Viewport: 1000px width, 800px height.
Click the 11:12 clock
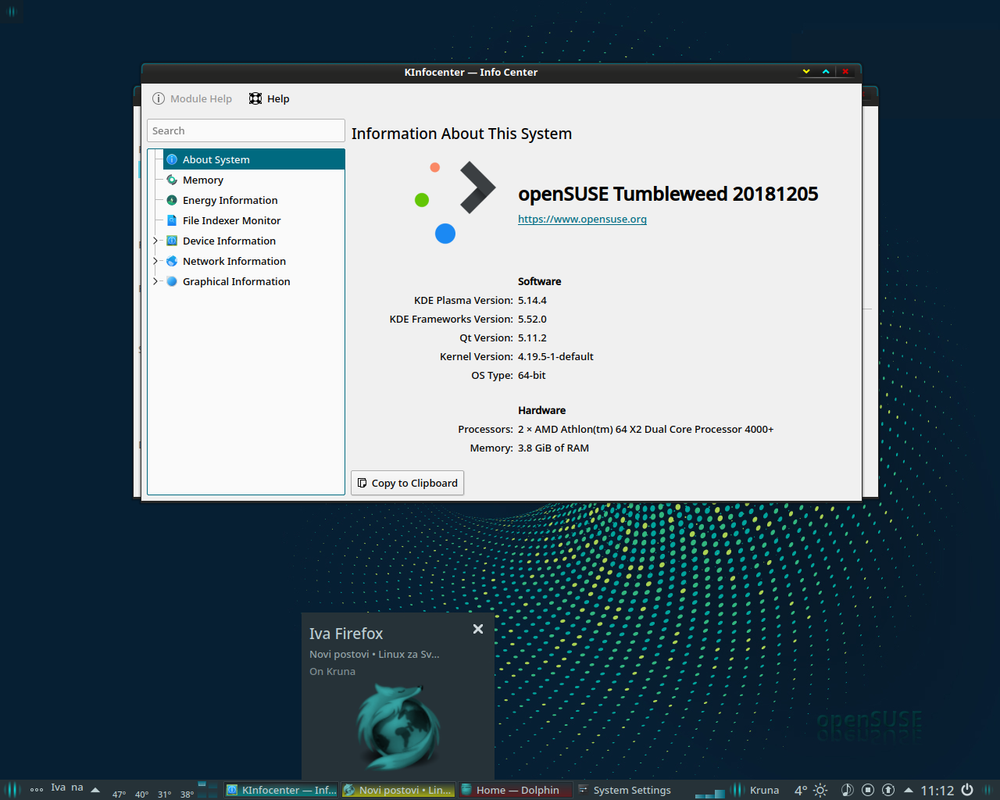(x=937, y=790)
